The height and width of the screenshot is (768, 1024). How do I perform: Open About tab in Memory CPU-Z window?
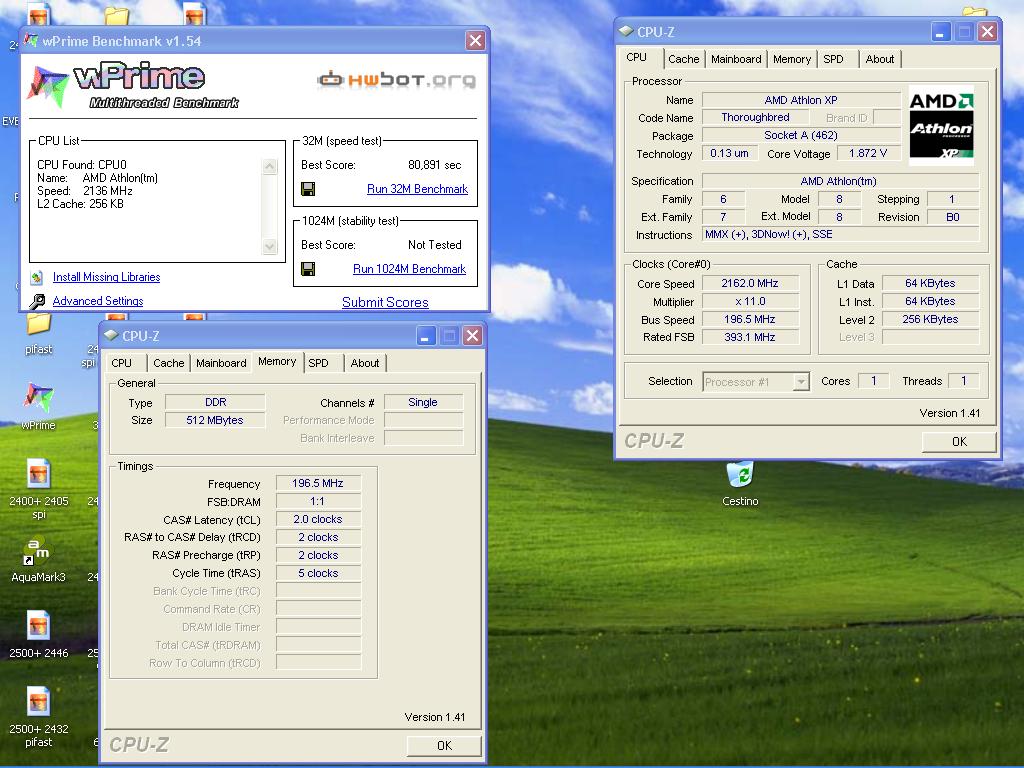pos(364,363)
